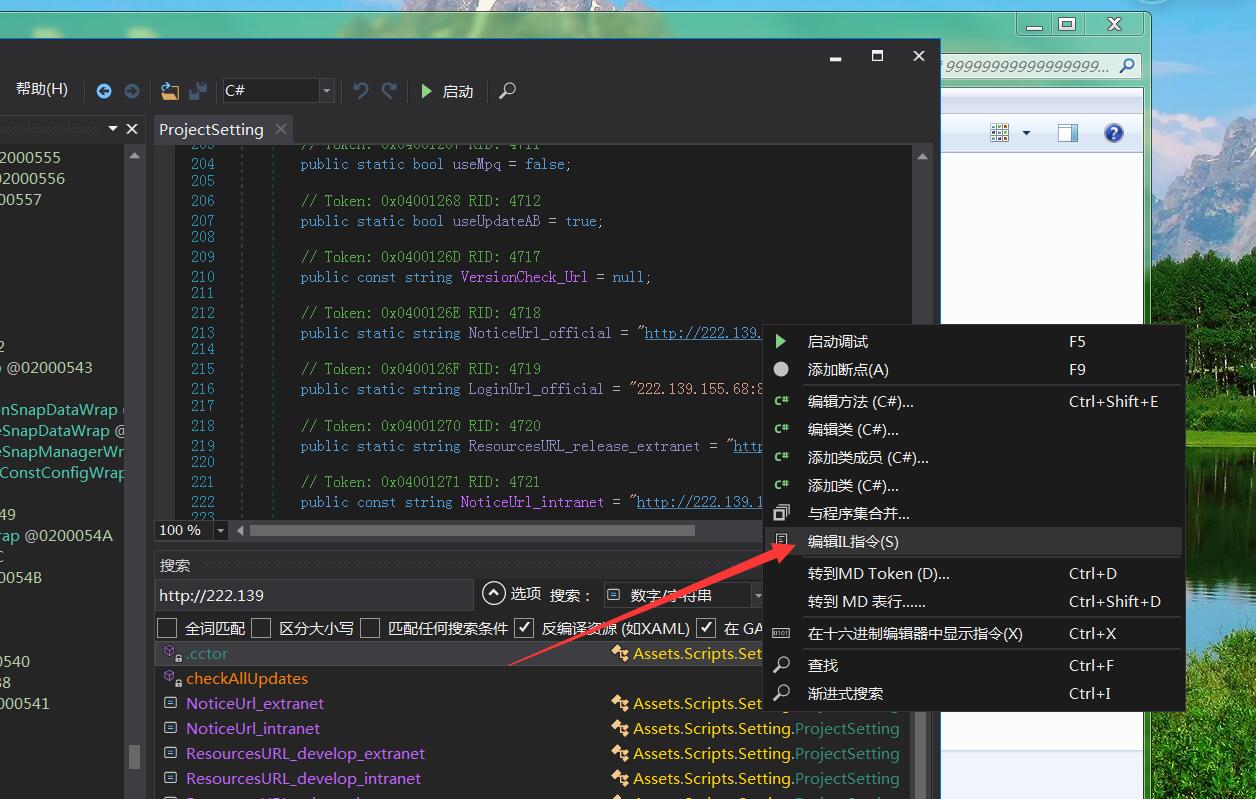
Task: Click the help icon in Explorer window
Action: [1113, 133]
